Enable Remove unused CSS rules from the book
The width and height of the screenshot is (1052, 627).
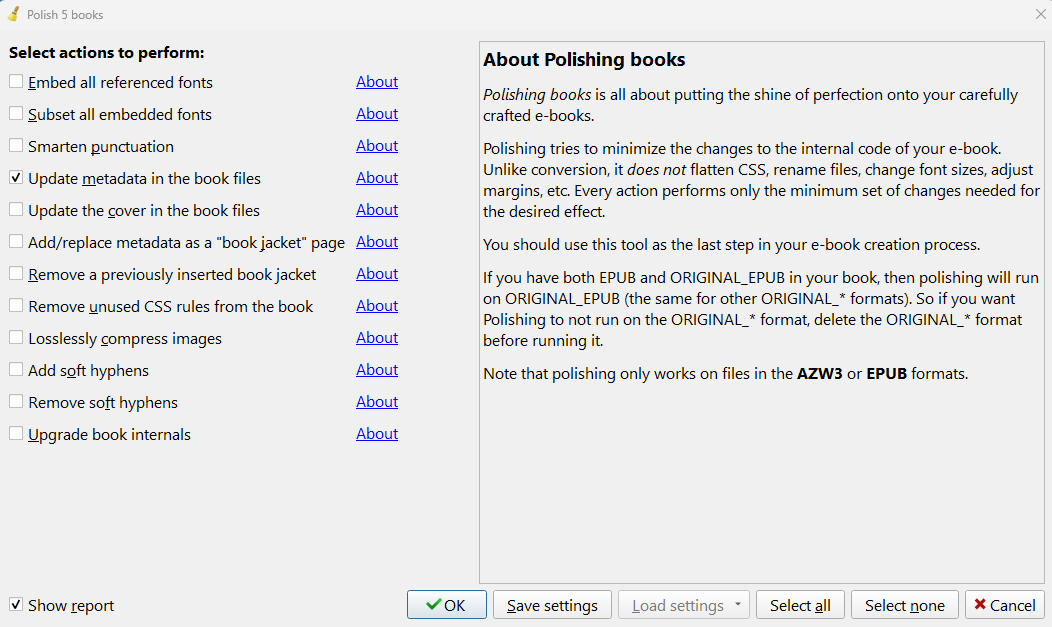(16, 306)
